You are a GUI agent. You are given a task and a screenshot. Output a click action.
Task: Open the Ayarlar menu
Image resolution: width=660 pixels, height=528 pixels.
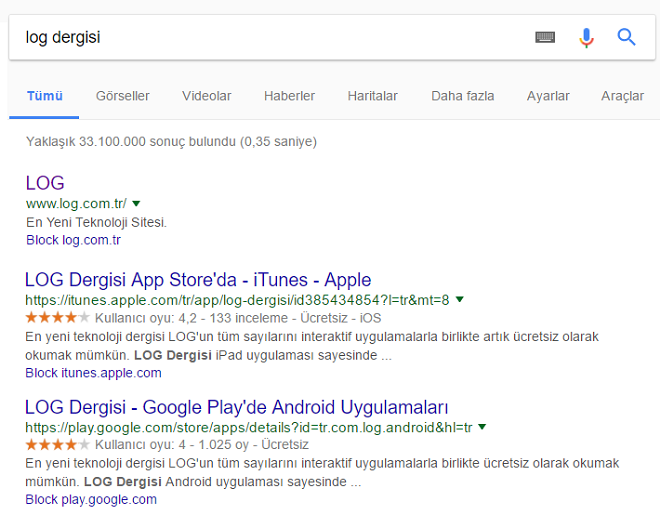[548, 96]
